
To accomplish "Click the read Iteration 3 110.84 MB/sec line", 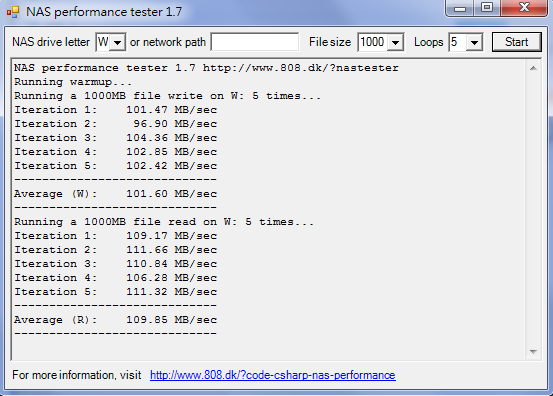I will pyautogui.click(x=115, y=264).
